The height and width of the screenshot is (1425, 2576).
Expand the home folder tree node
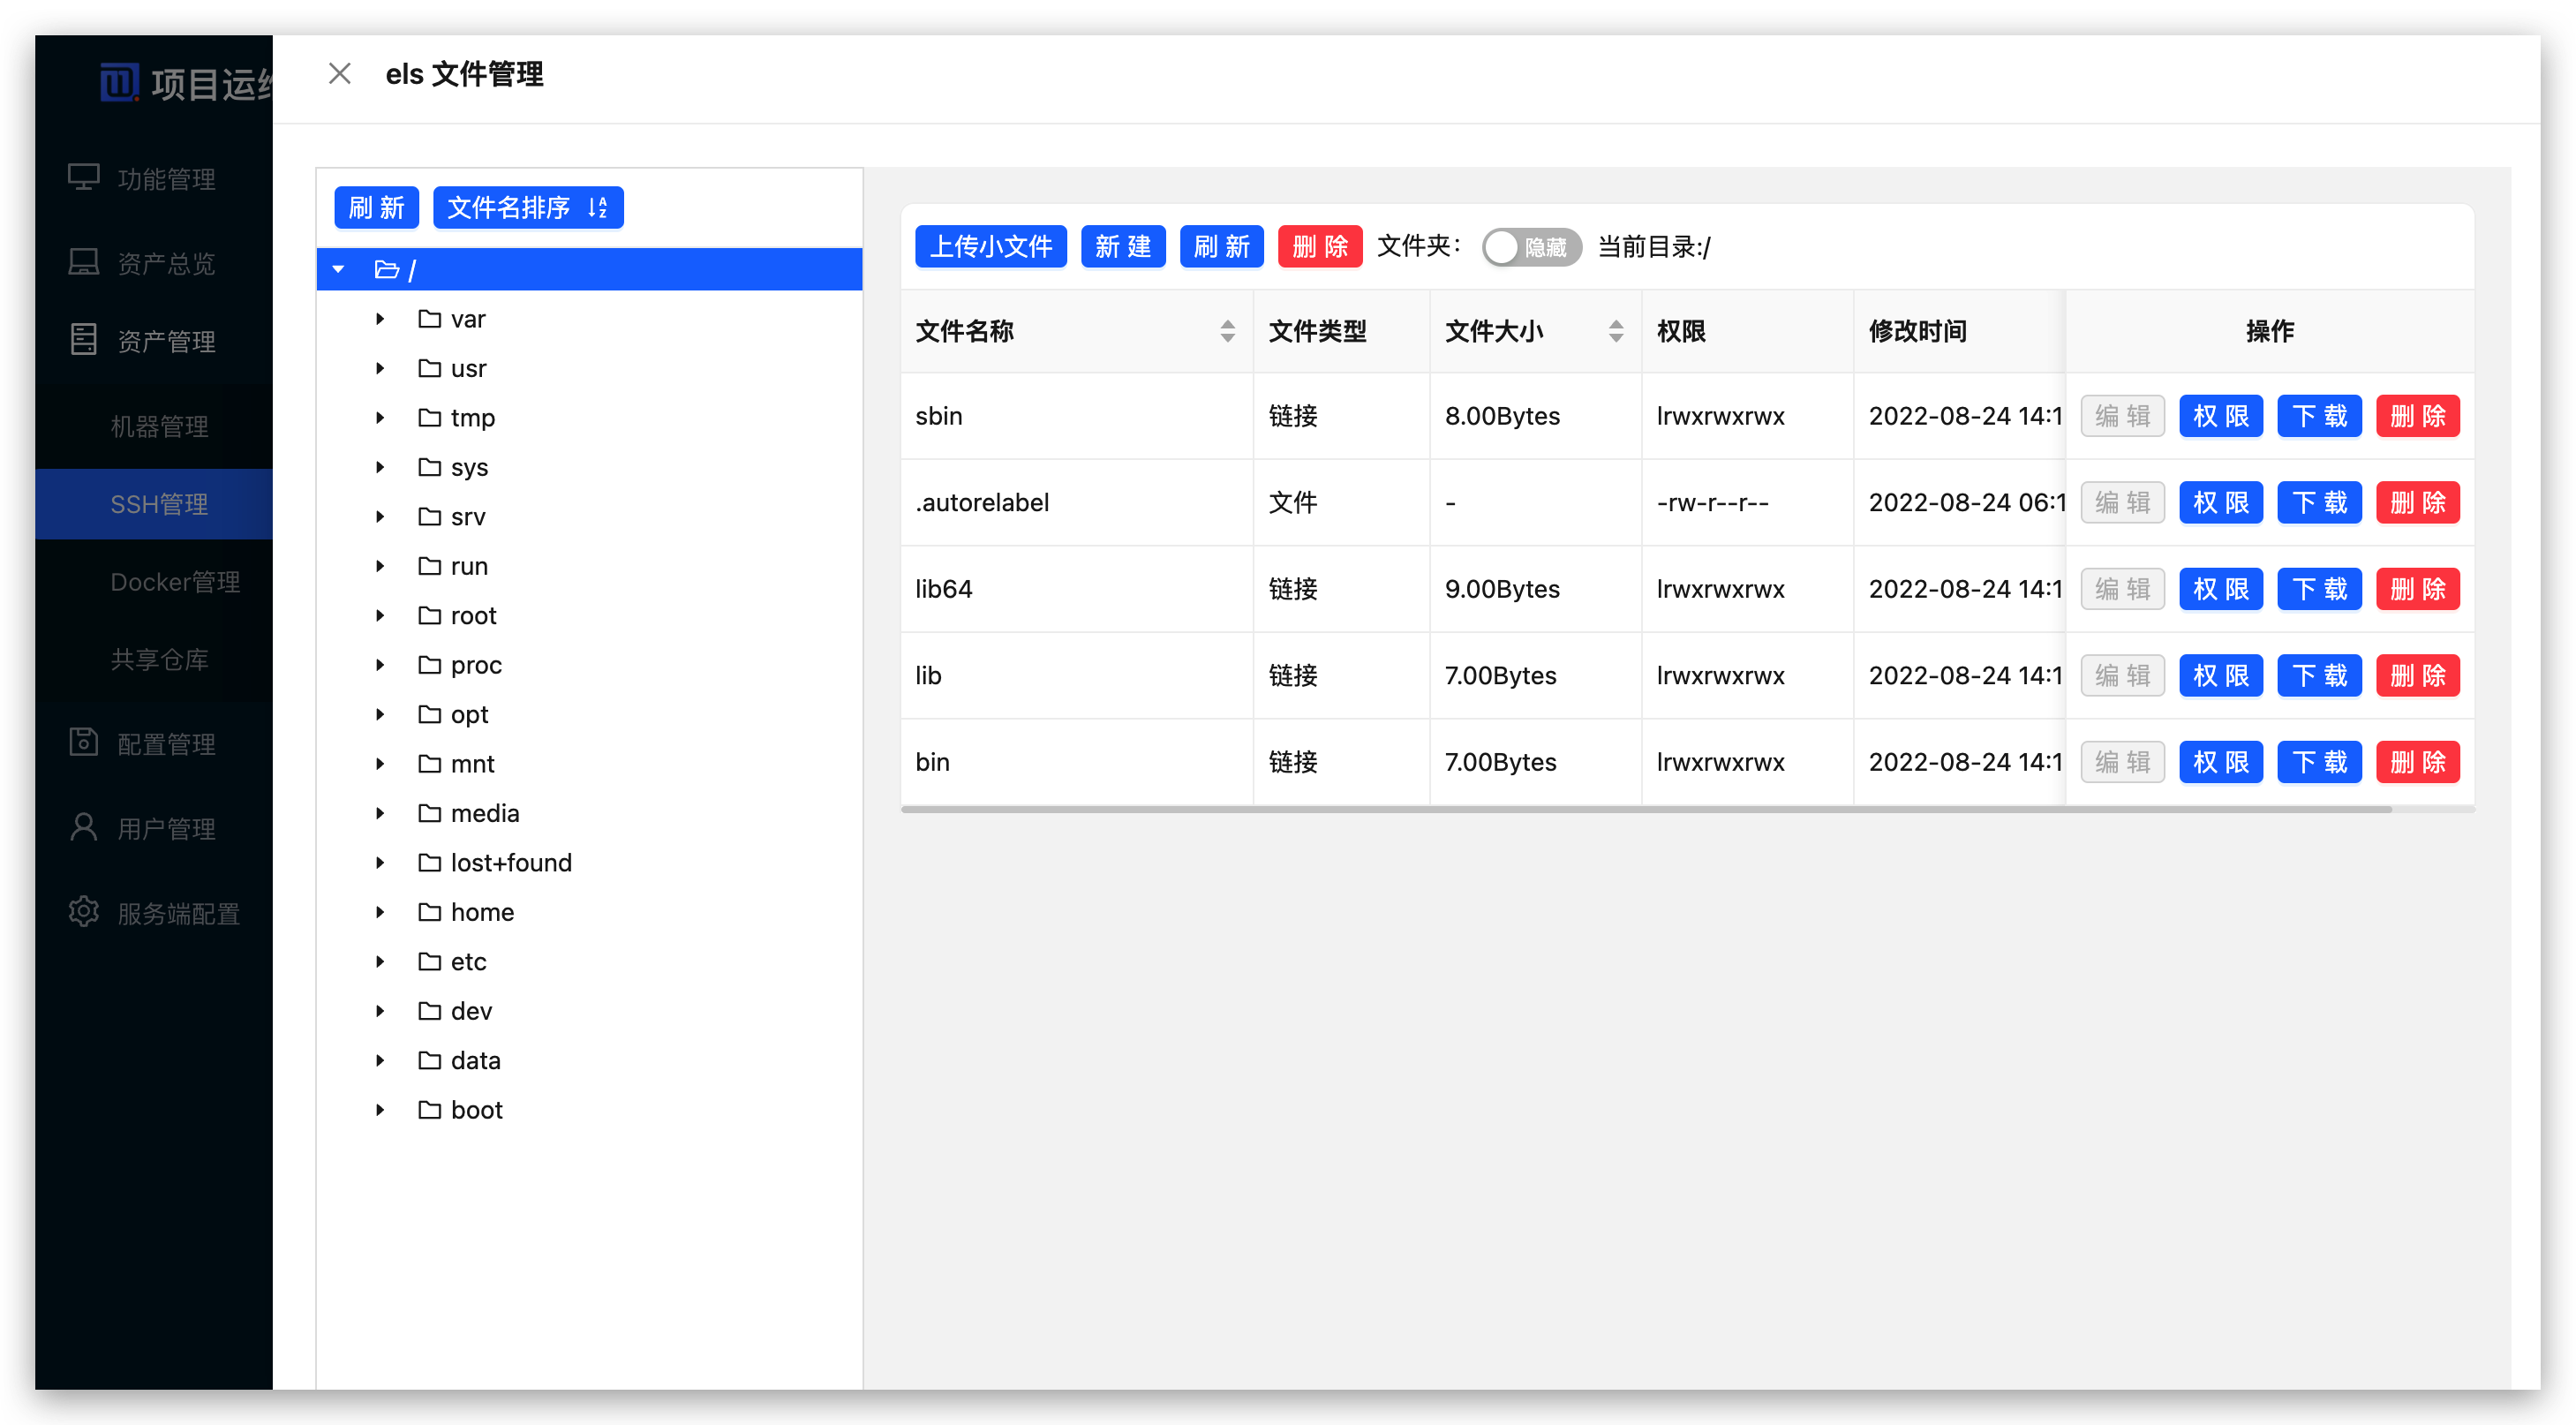pyautogui.click(x=380, y=912)
